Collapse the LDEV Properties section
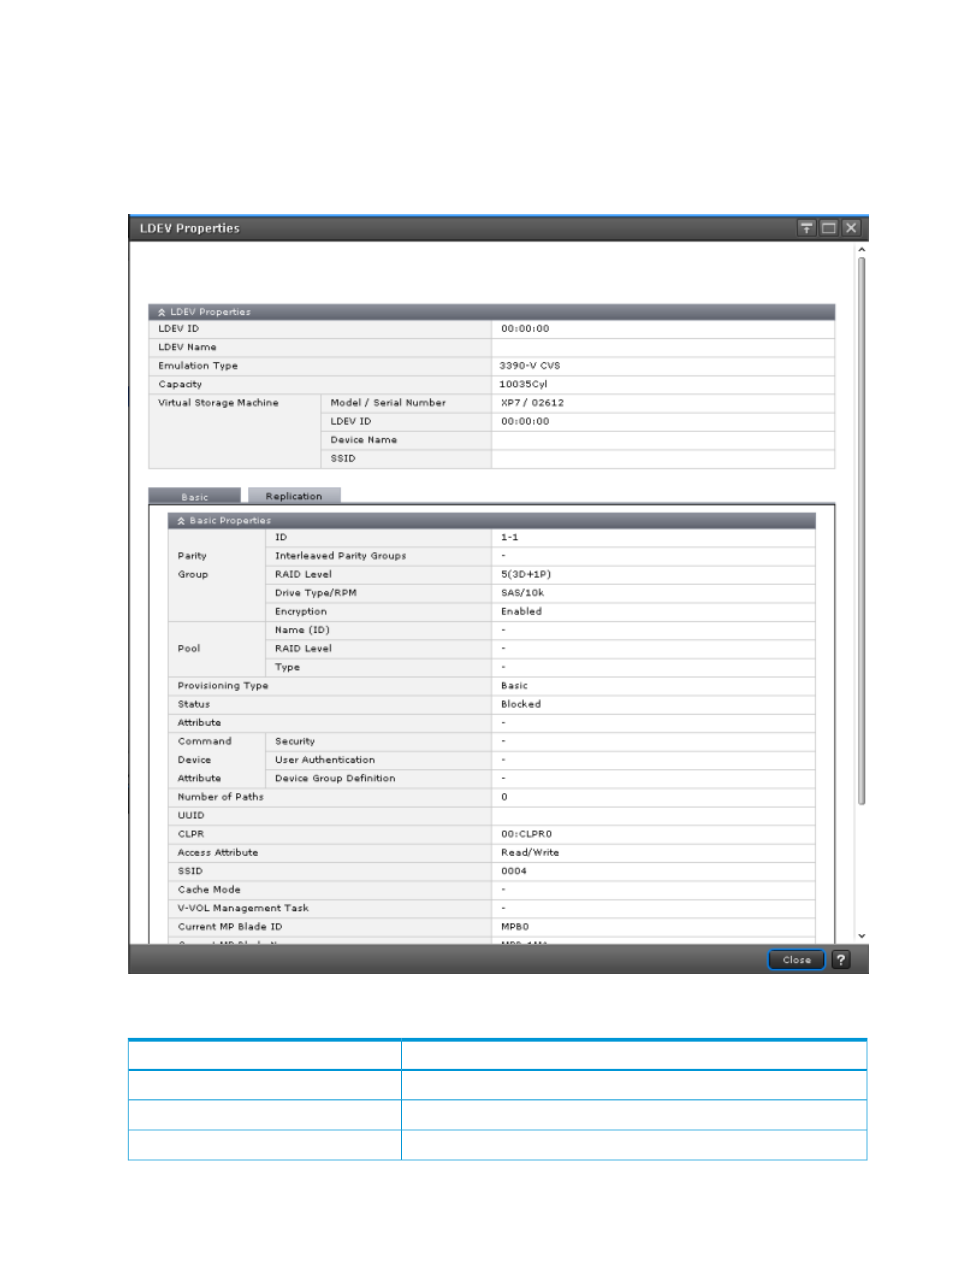This screenshot has width=954, height=1270. (x=162, y=312)
